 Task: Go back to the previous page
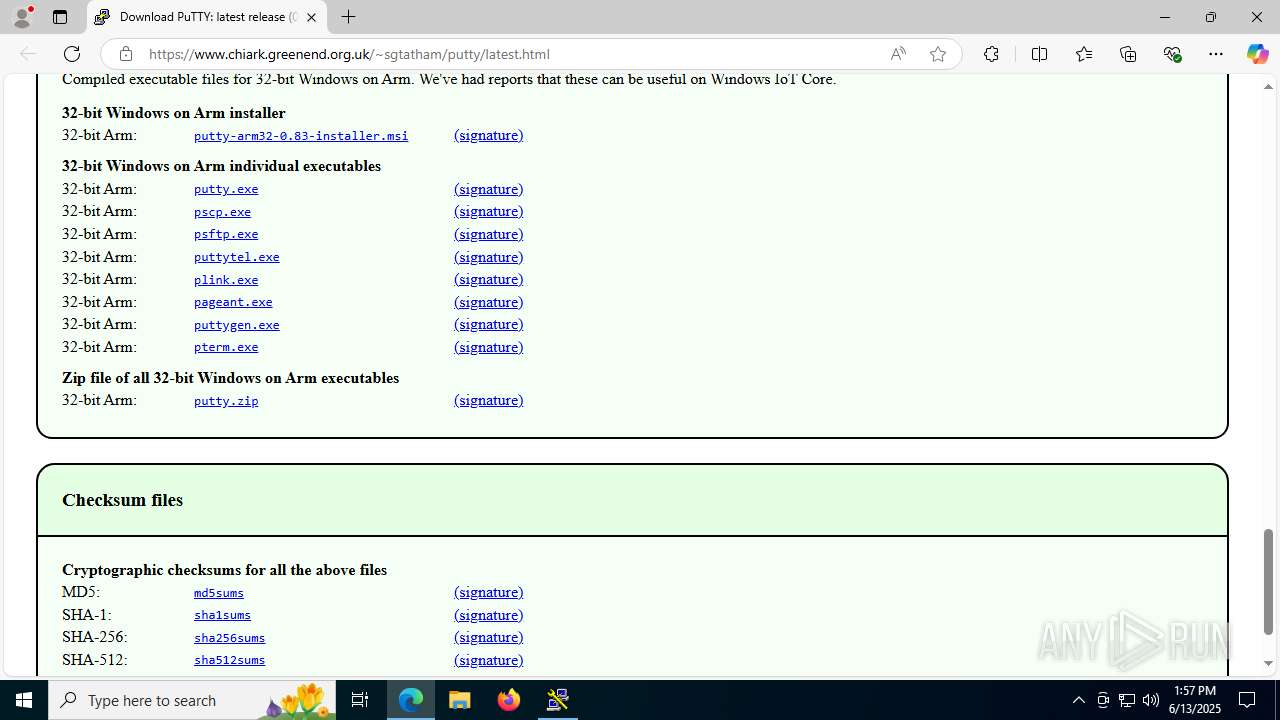pos(28,54)
